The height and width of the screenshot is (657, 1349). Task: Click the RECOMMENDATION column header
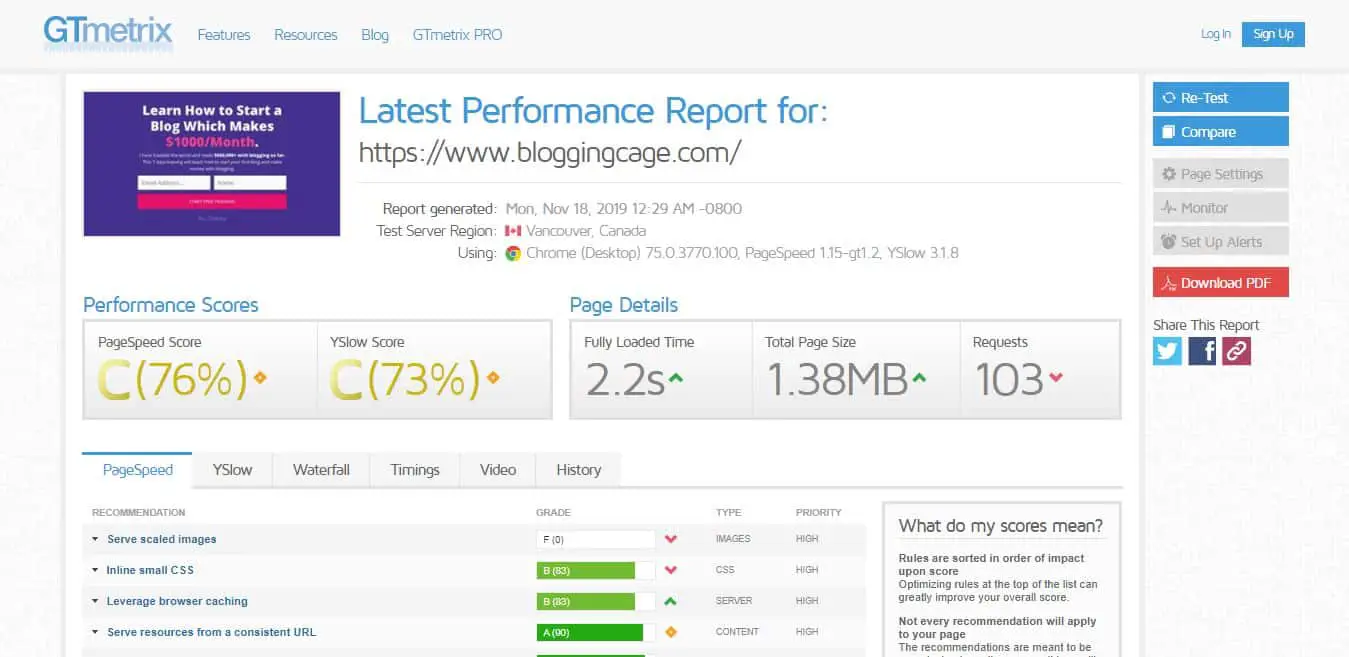pyautogui.click(x=138, y=512)
